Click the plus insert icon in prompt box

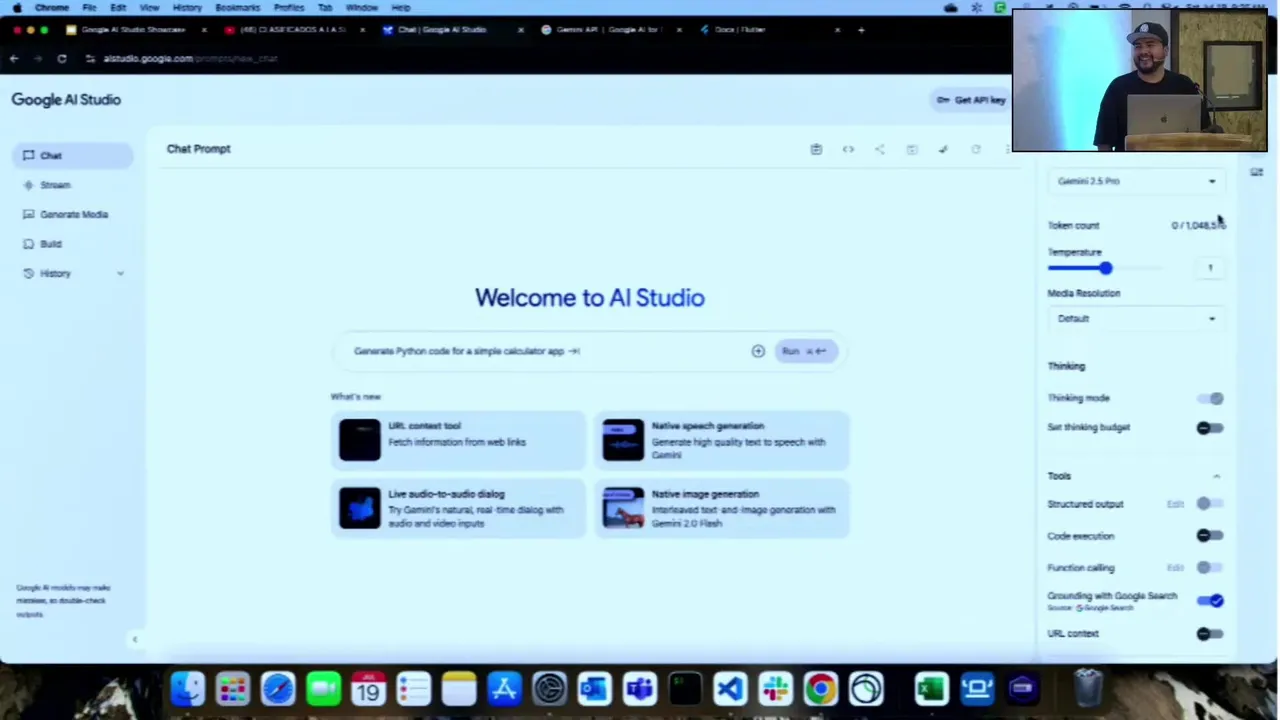click(758, 351)
